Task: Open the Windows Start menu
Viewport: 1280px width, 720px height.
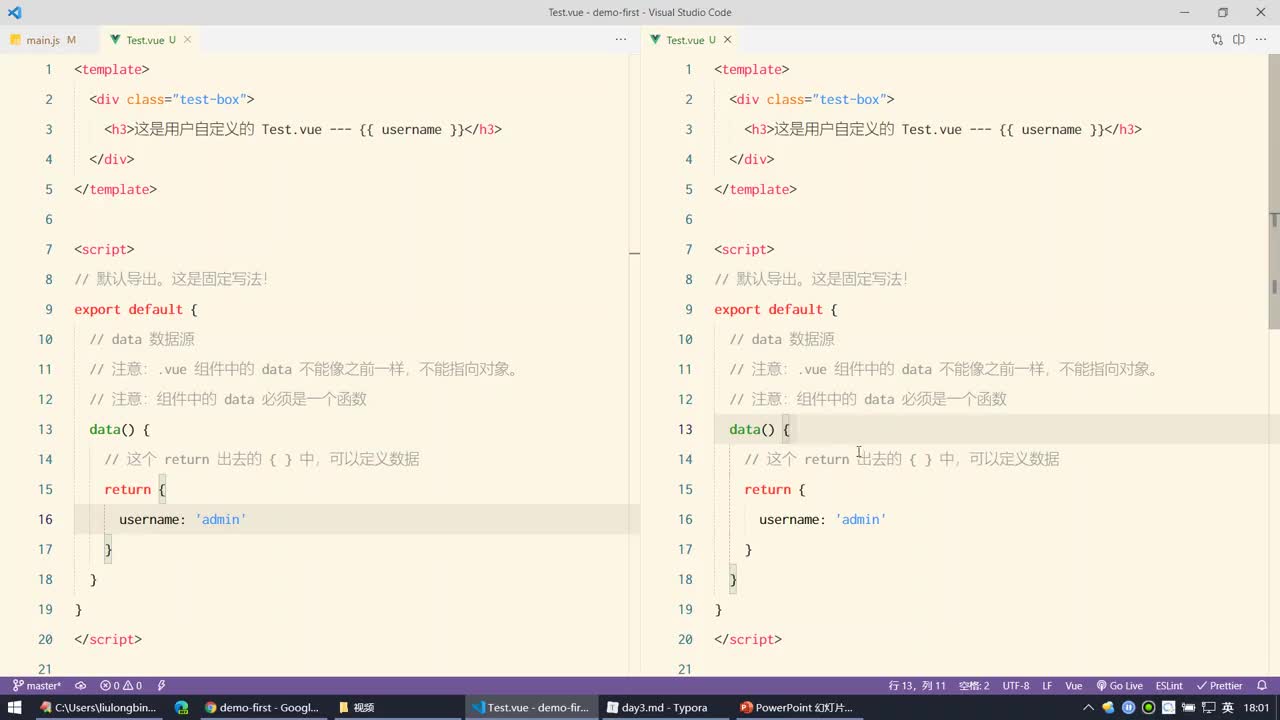Action: [15, 707]
